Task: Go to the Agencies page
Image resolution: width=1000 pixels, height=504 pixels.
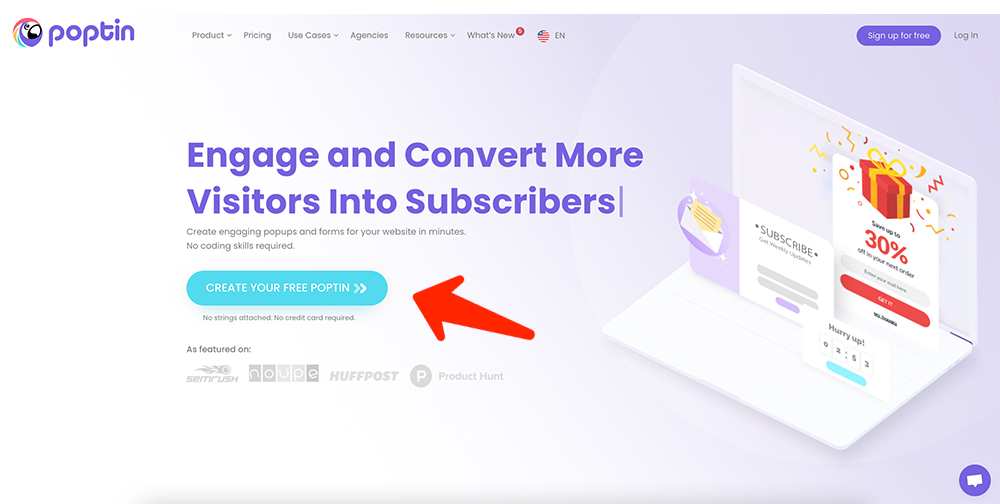Action: tap(369, 36)
